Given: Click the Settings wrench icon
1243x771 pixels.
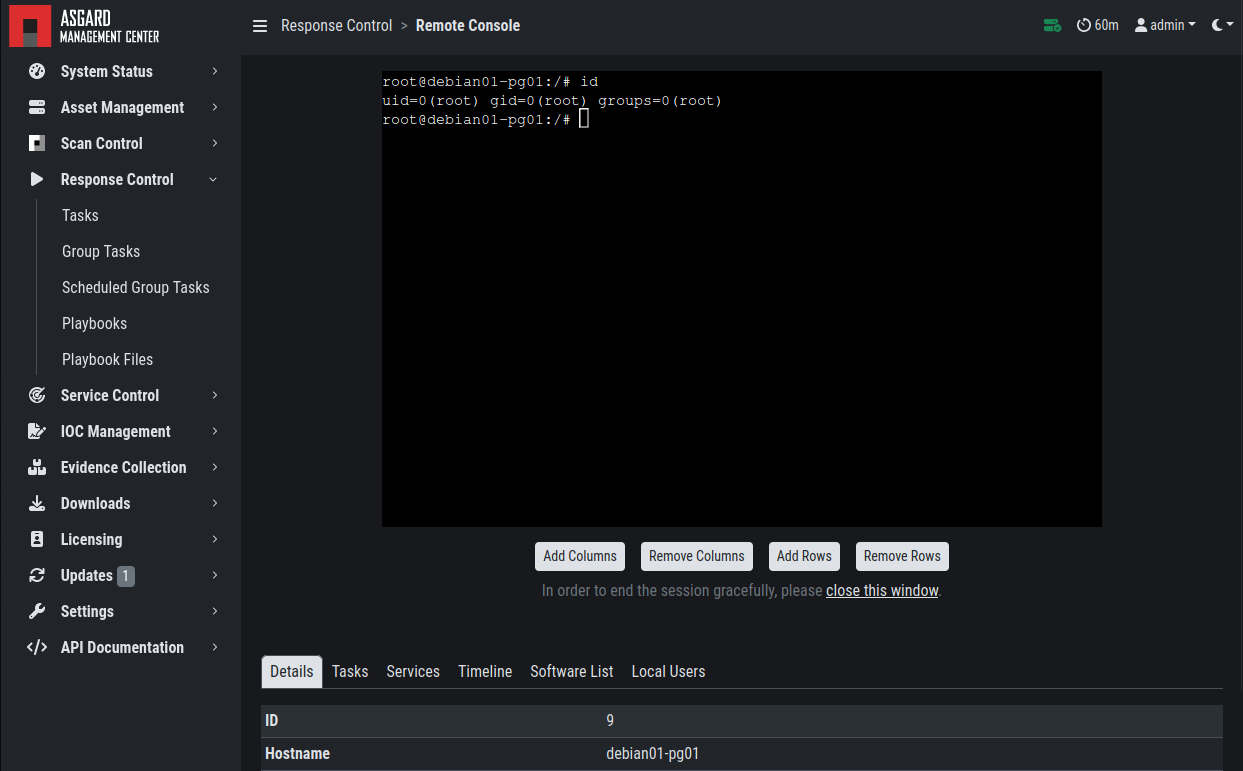Looking at the screenshot, I should click(37, 611).
